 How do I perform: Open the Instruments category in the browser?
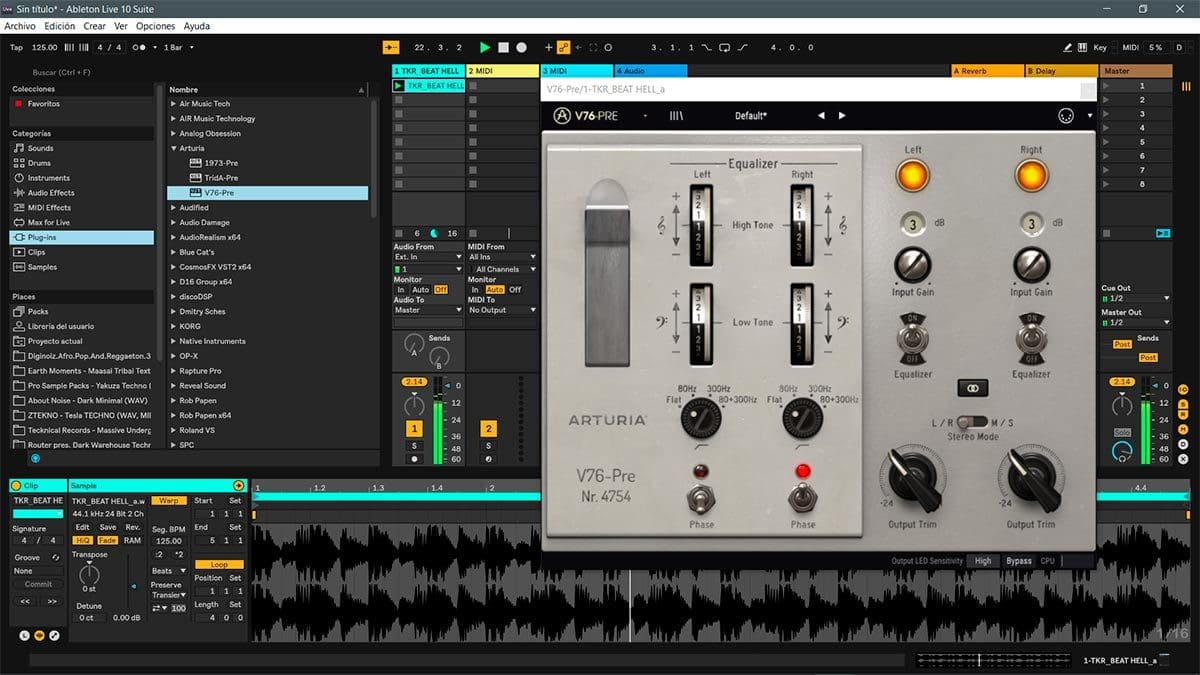click(49, 178)
